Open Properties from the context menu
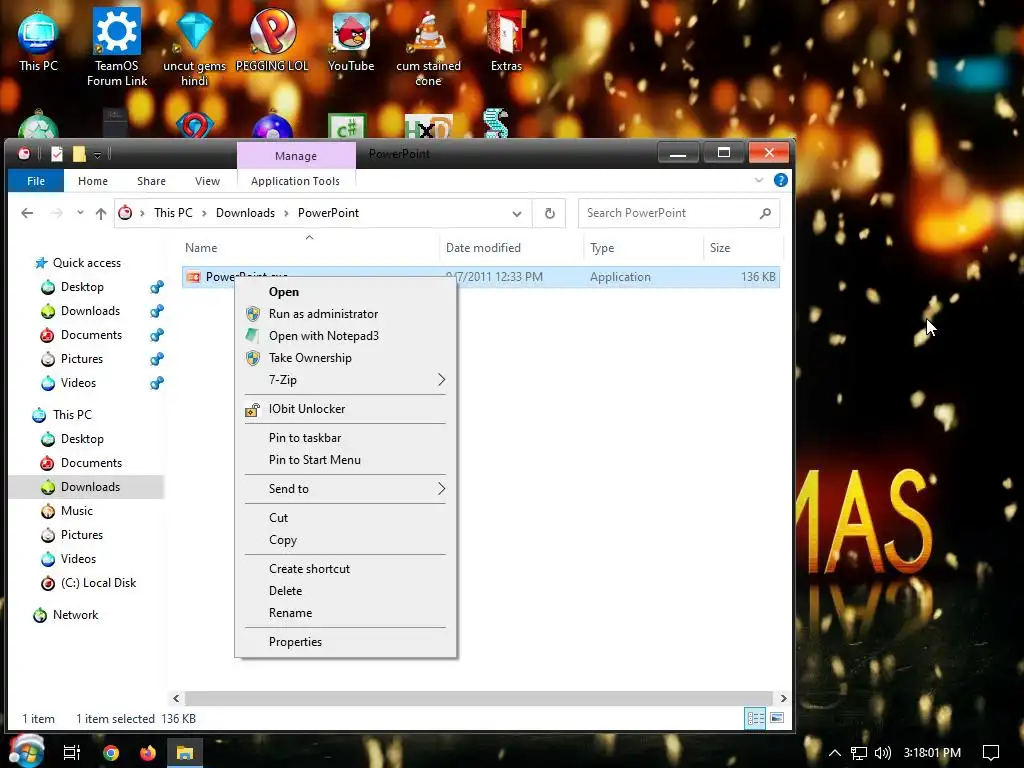This screenshot has height=768, width=1024. (x=345, y=642)
